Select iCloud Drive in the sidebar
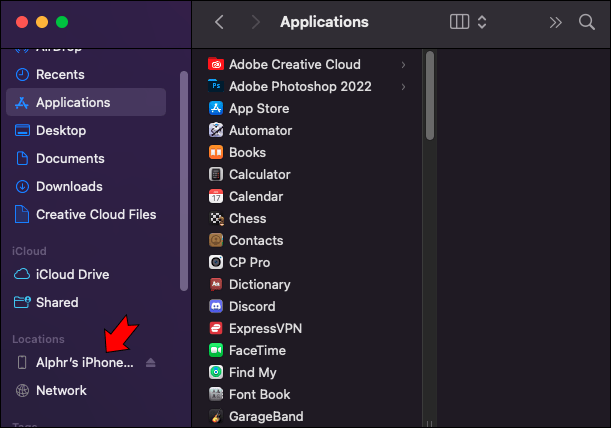 [x=72, y=274]
